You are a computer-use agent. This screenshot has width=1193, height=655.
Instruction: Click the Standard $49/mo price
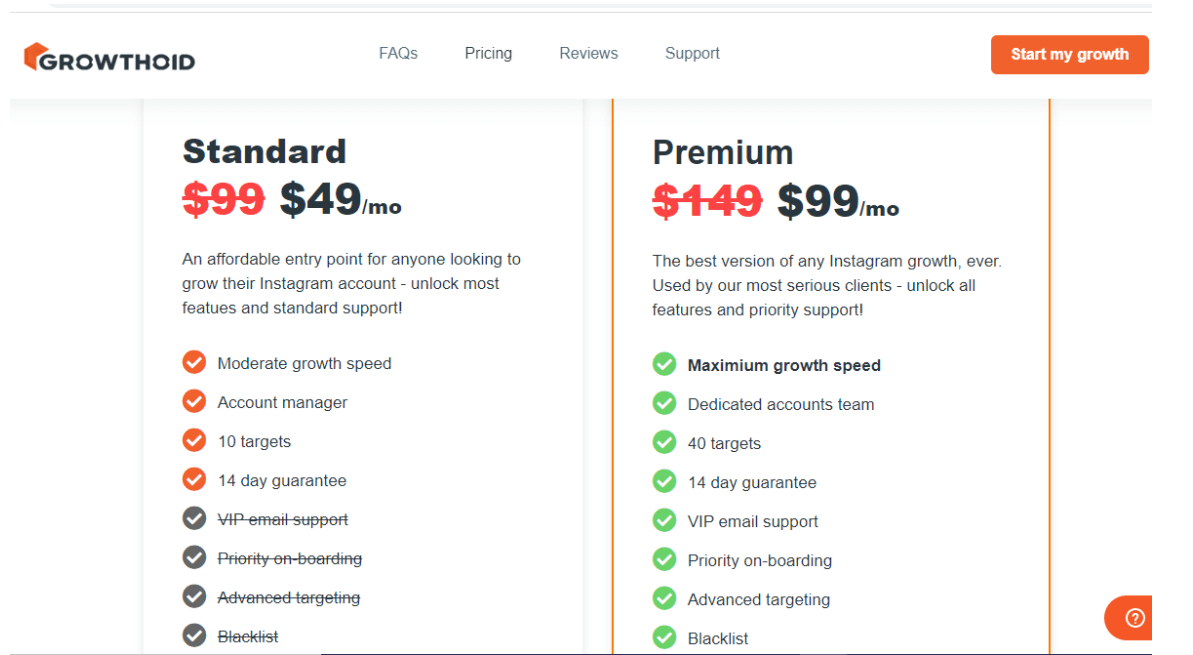[340, 200]
